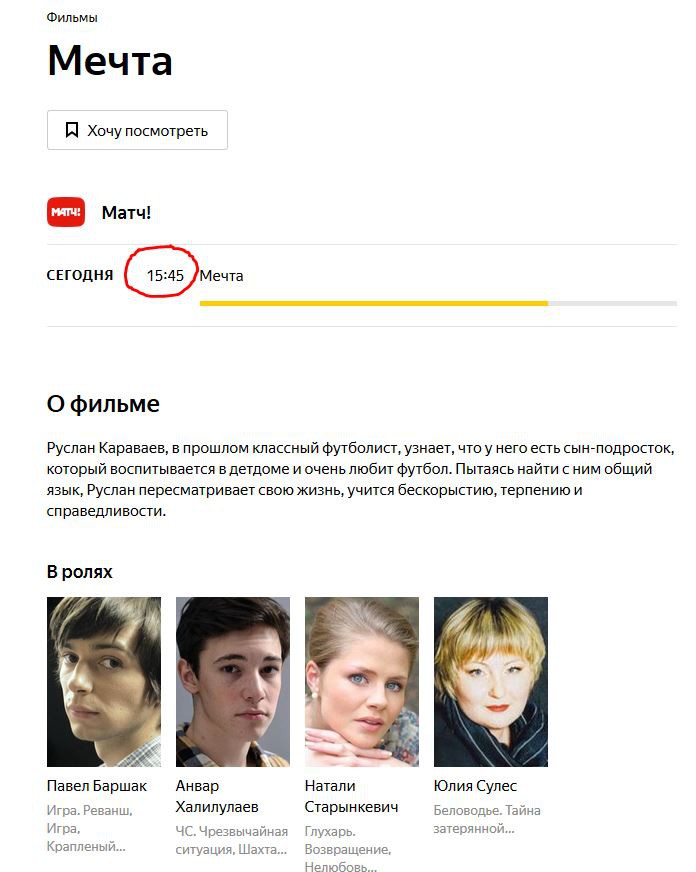Click the red Матч! channel logo
The image size is (696, 872).
pyautogui.click(x=66, y=212)
